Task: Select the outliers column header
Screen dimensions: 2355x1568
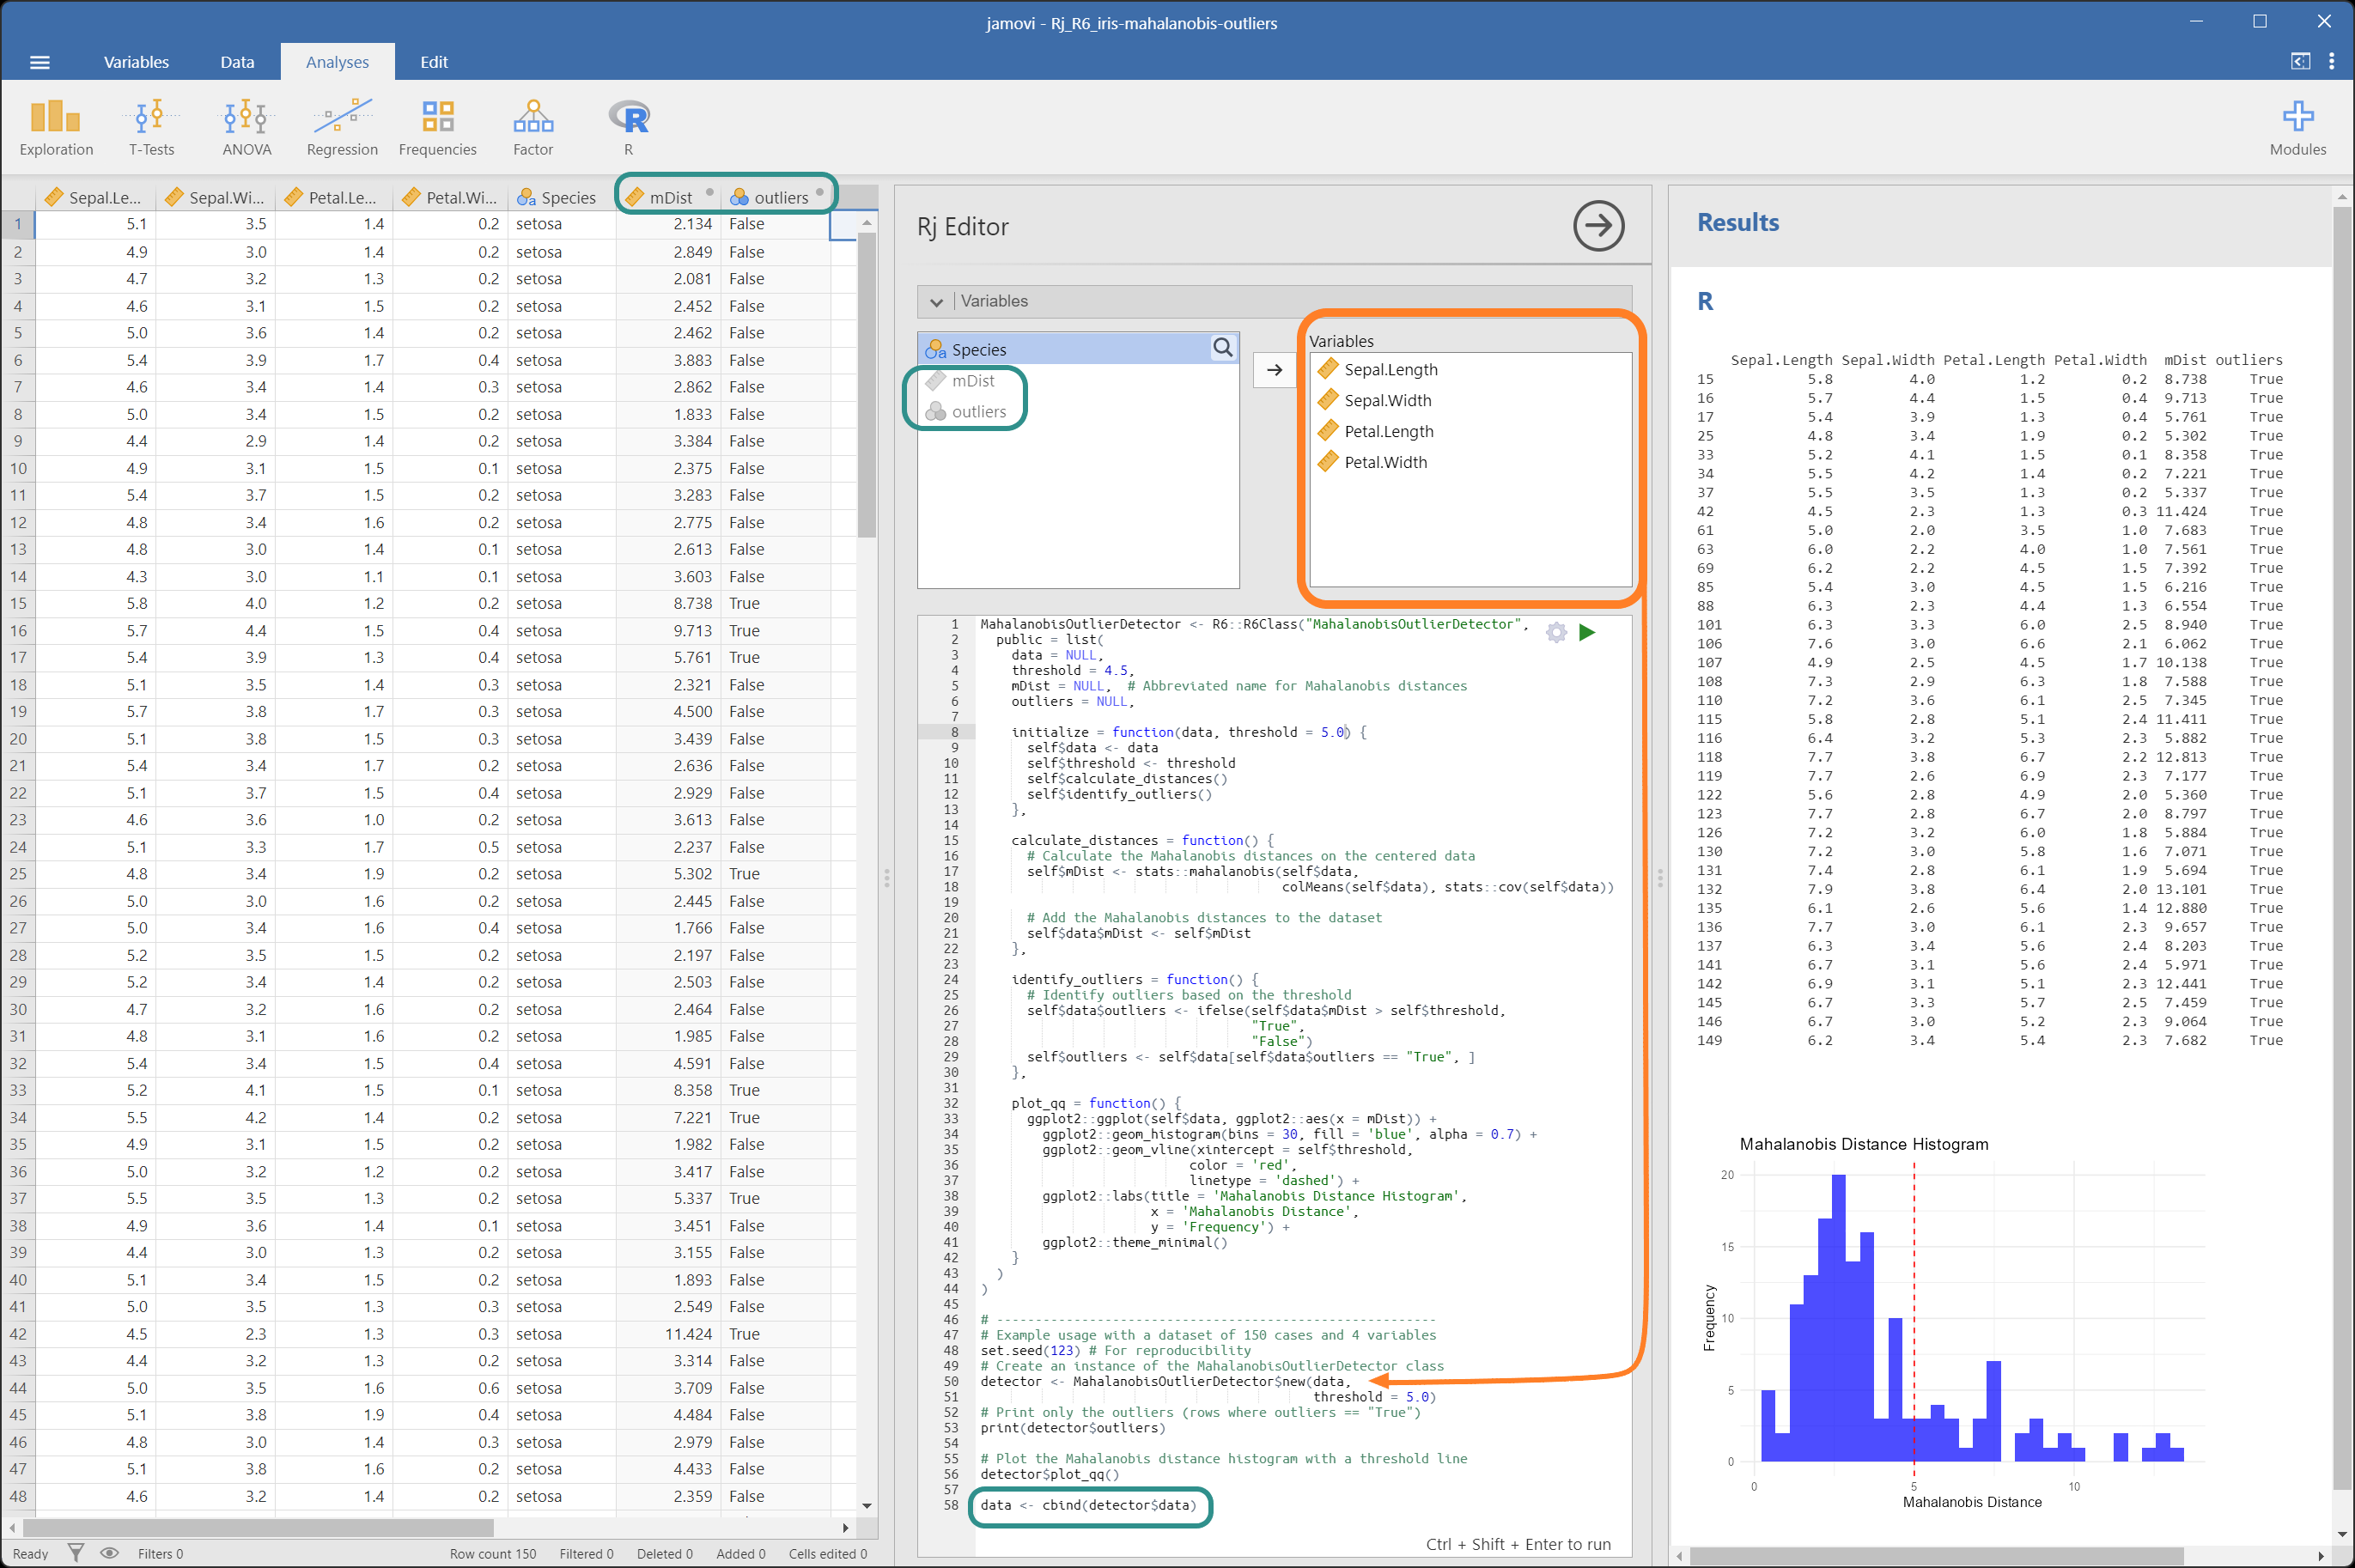Action: click(777, 197)
